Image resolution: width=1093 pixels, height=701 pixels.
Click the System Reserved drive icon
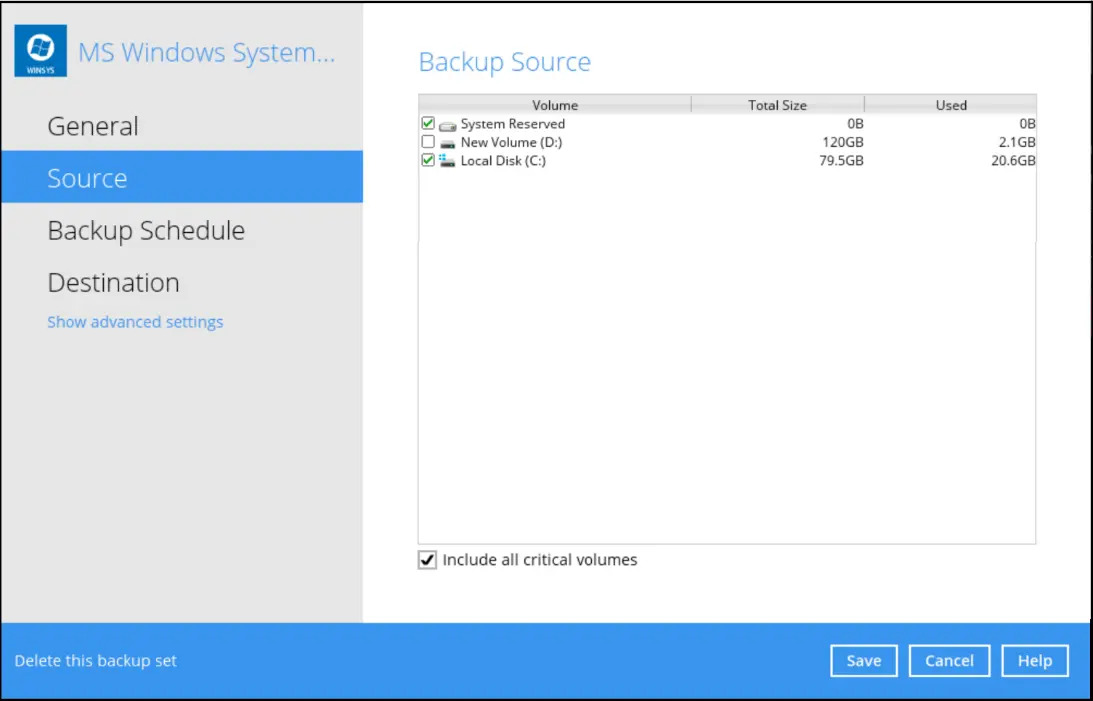coord(447,125)
